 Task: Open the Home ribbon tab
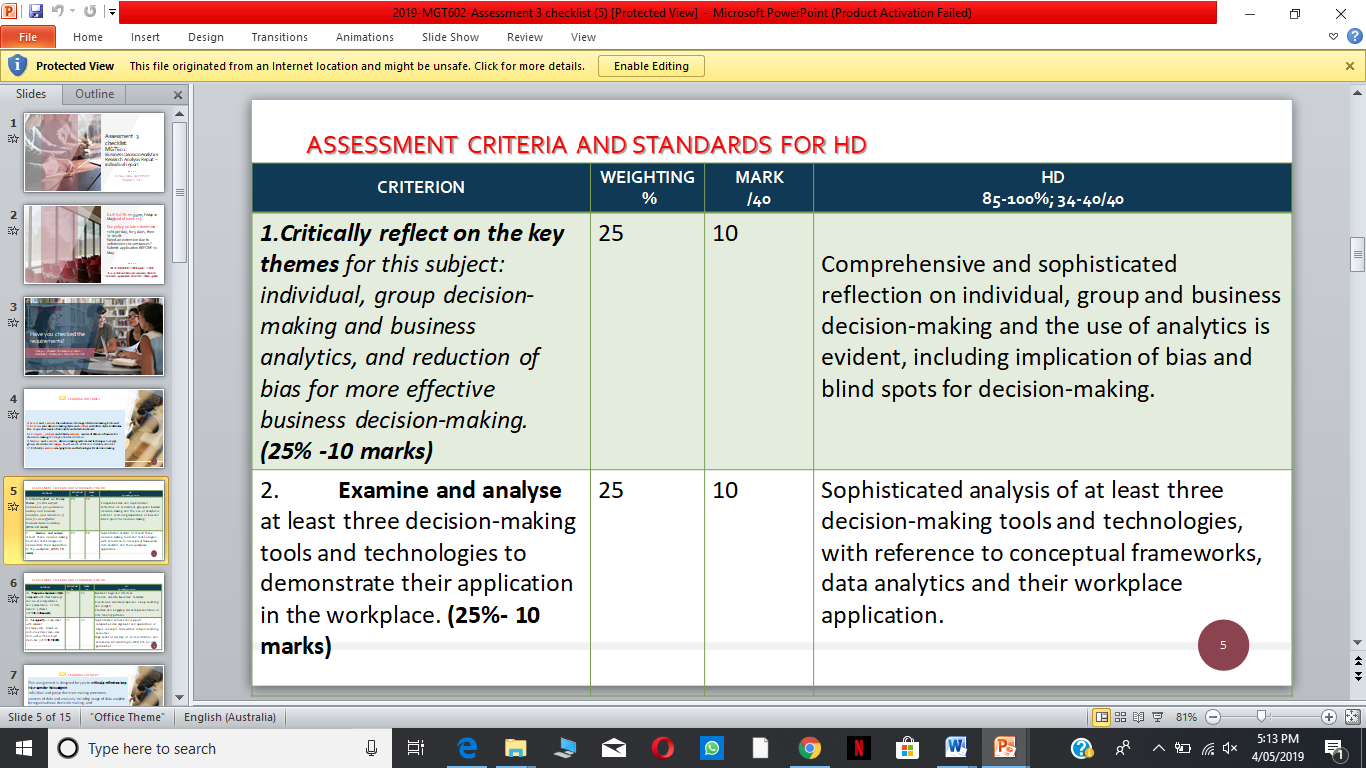coord(88,37)
